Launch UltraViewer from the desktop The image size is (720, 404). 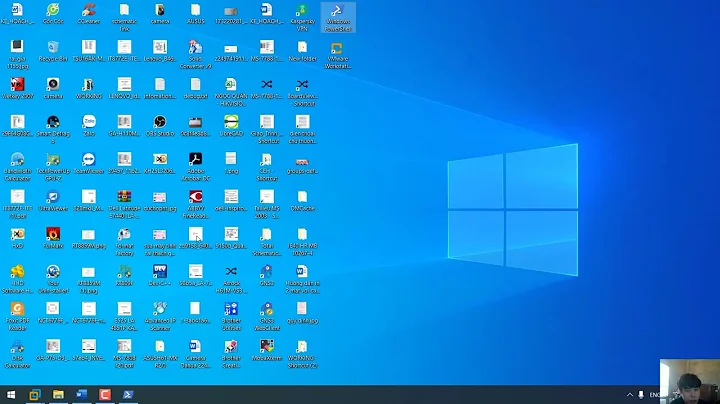53,201
